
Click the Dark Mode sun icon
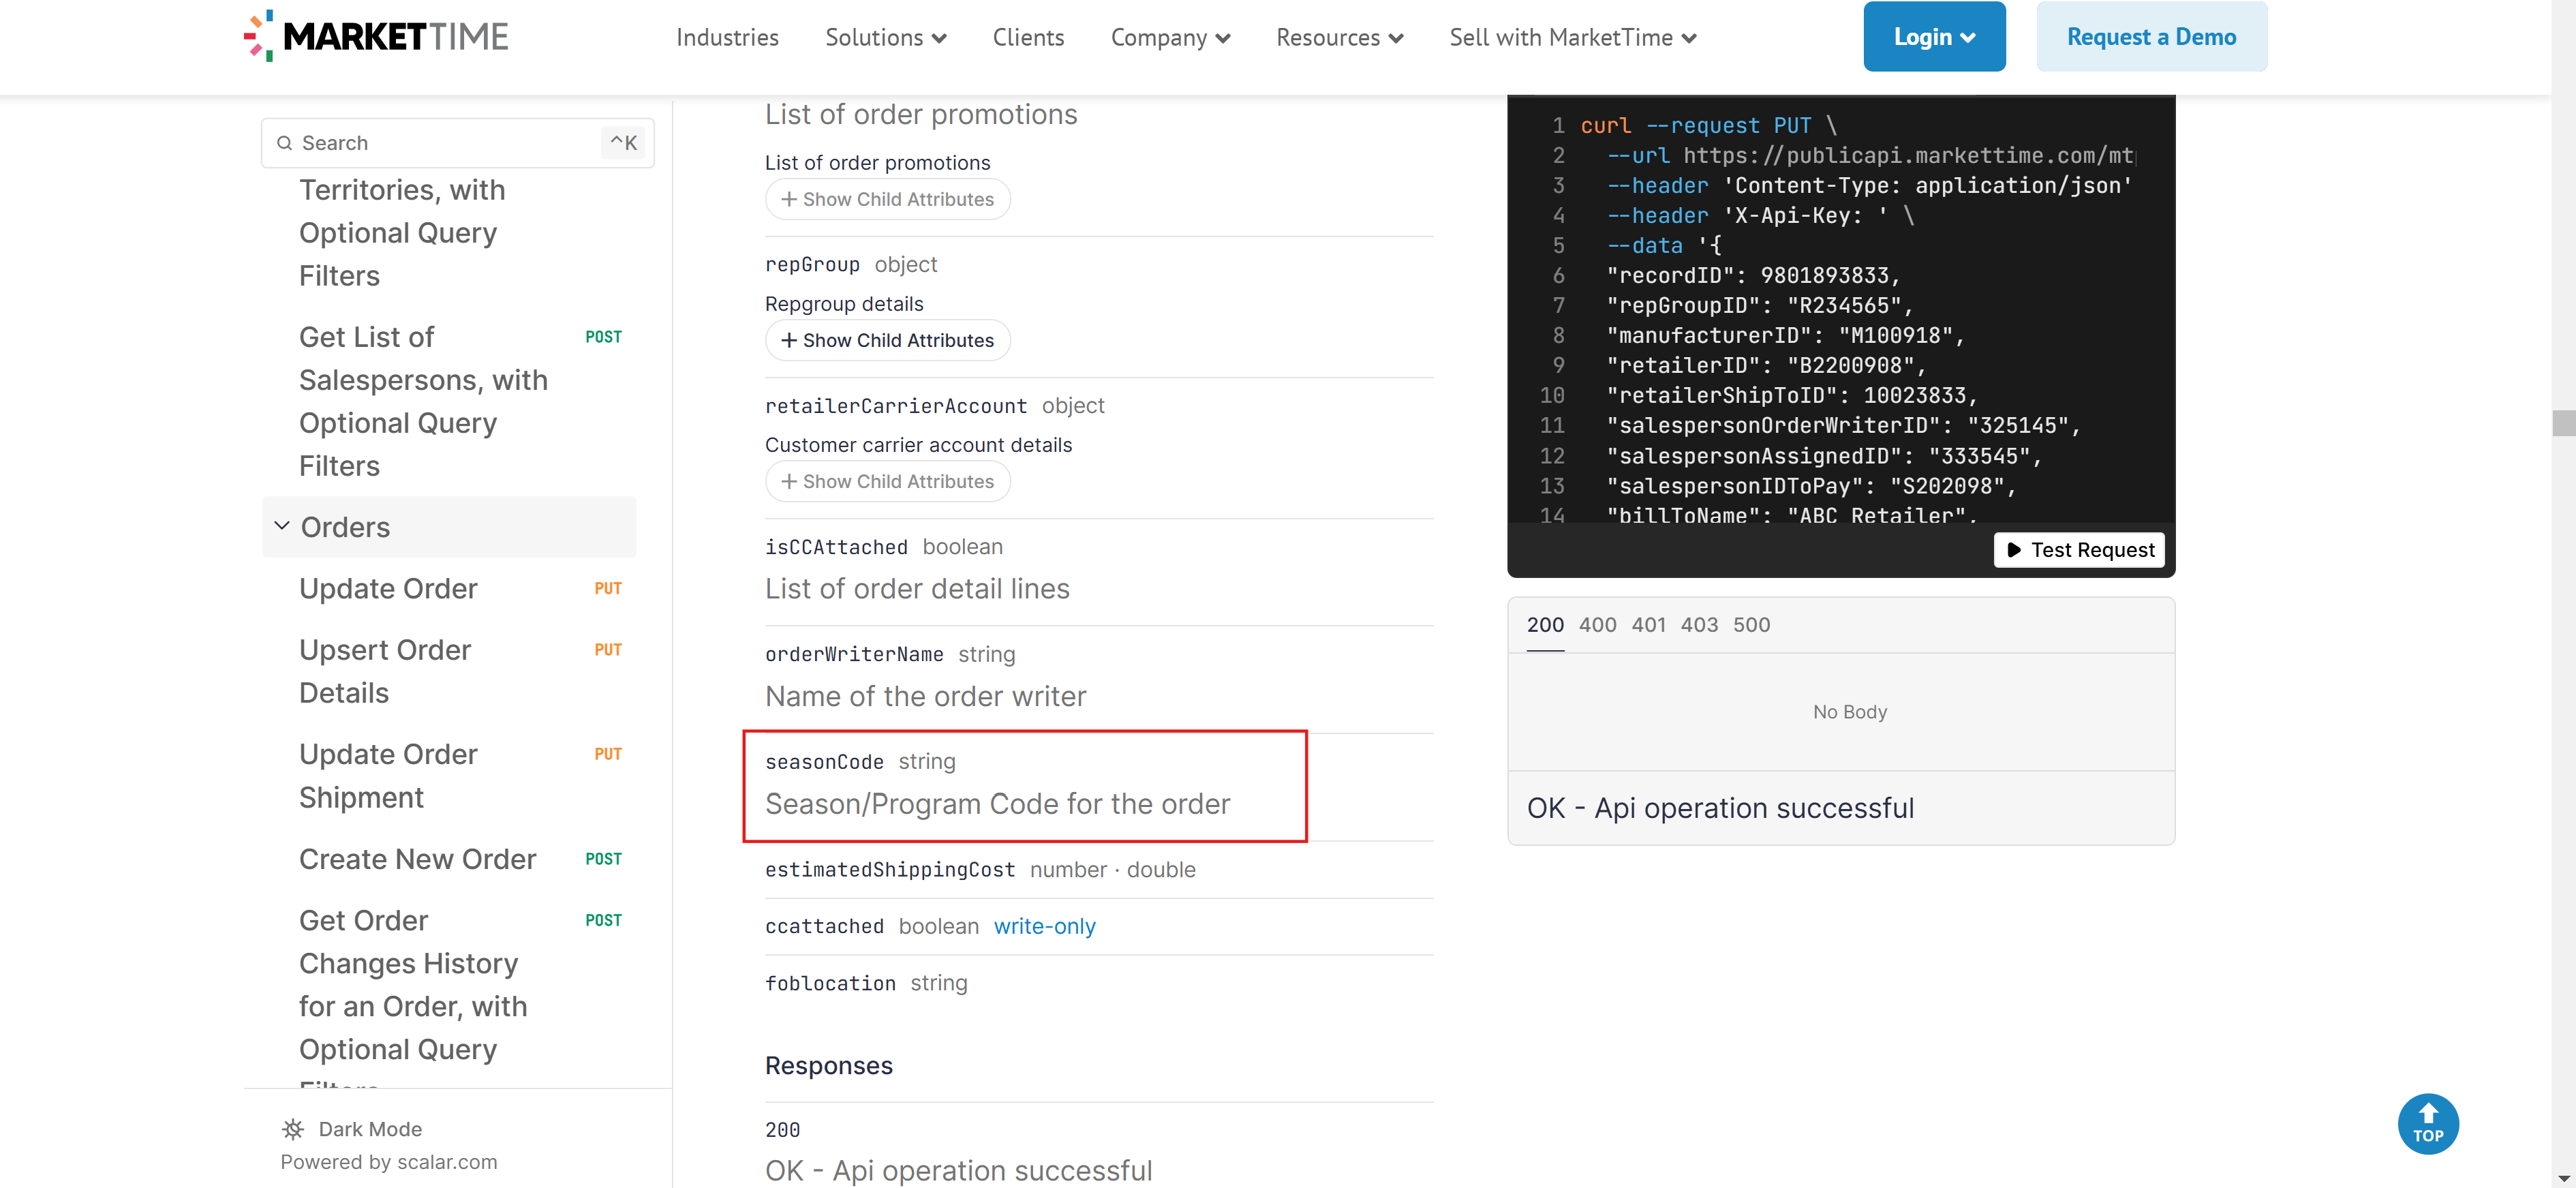click(x=293, y=1129)
